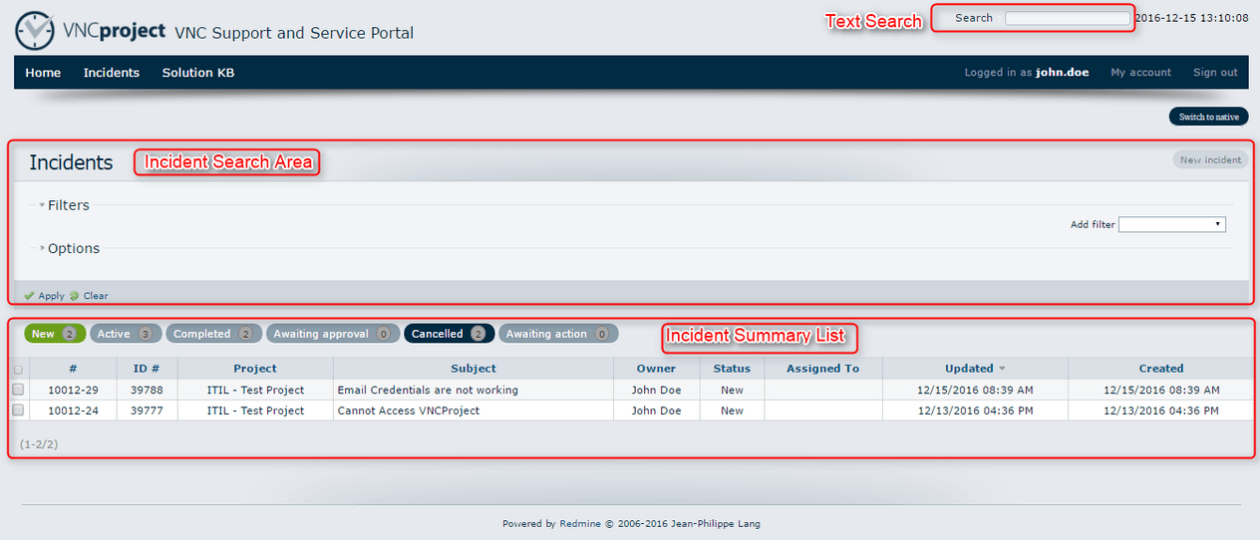Open the Add filter dropdown

pyautogui.click(x=1172, y=225)
